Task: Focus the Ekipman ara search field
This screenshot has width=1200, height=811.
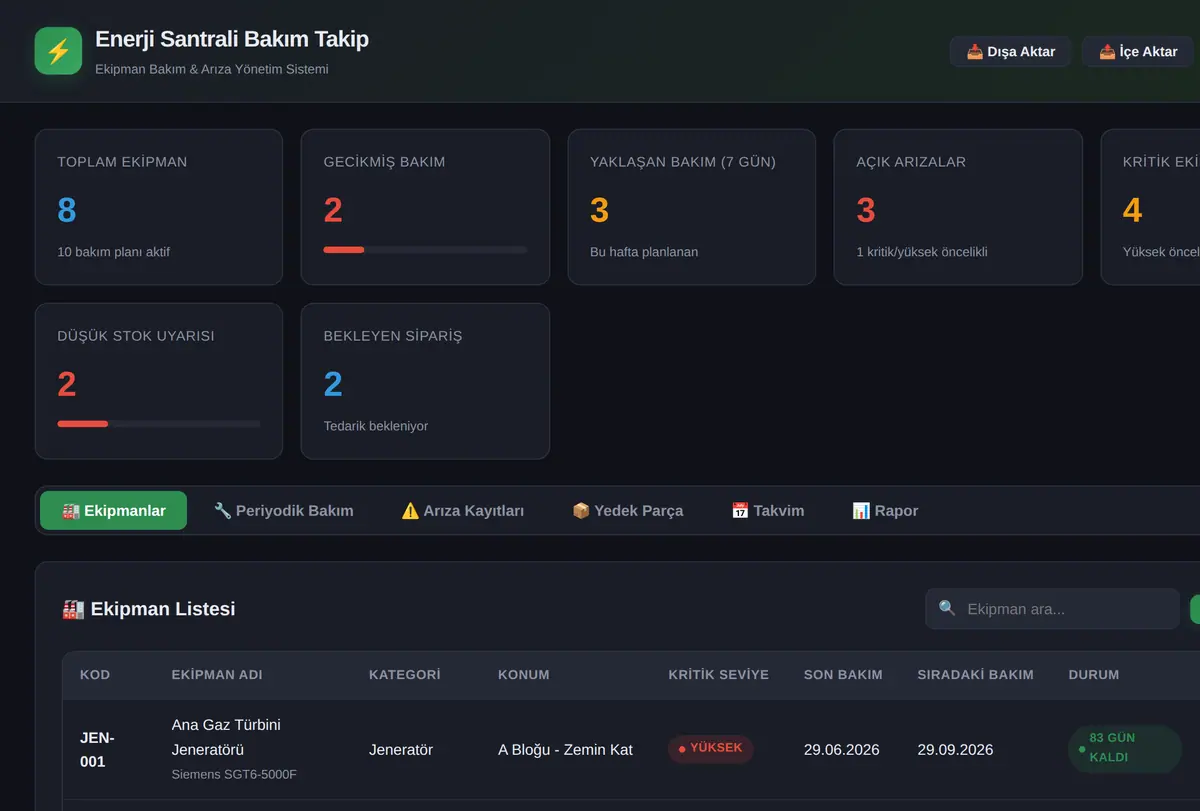Action: click(1052, 609)
